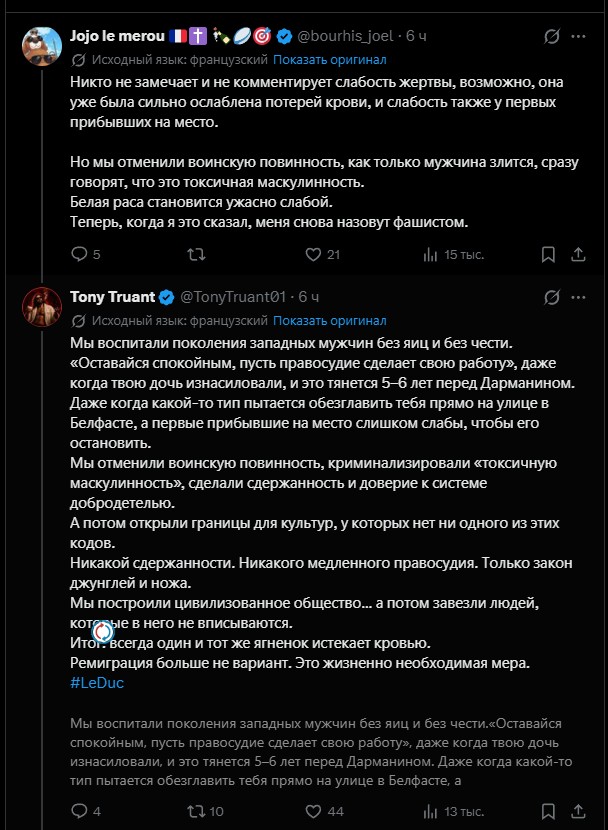
Task: Repost Jojo le merou's post
Action: pyautogui.click(x=196, y=255)
